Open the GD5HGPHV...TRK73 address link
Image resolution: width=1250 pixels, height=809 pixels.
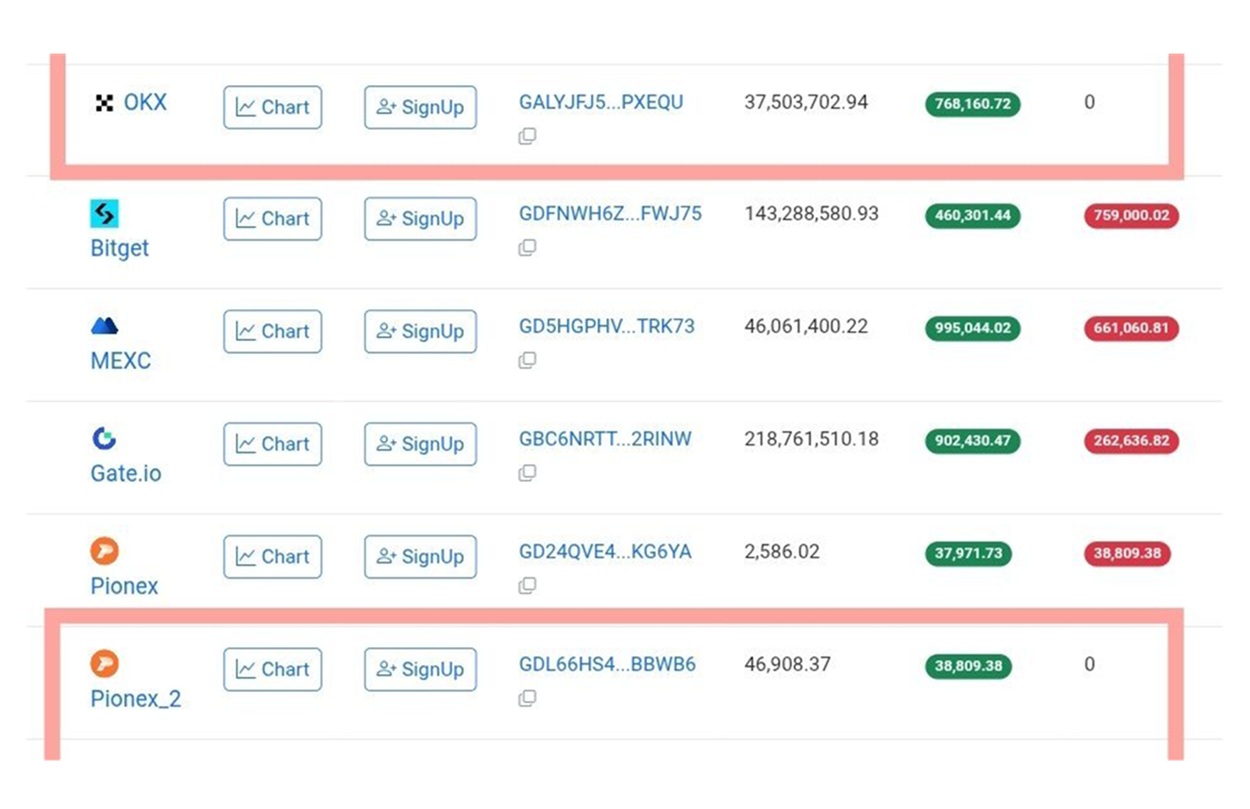click(606, 326)
